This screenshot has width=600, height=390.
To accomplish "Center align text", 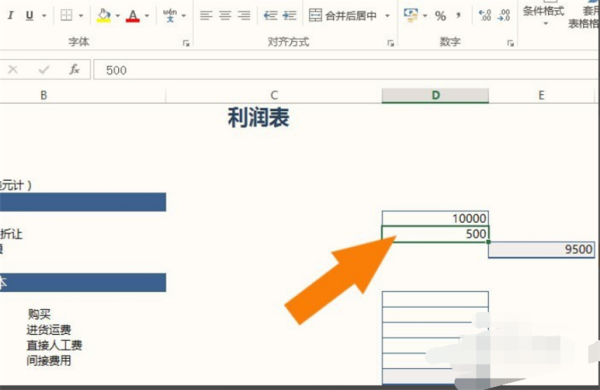I will click(225, 15).
